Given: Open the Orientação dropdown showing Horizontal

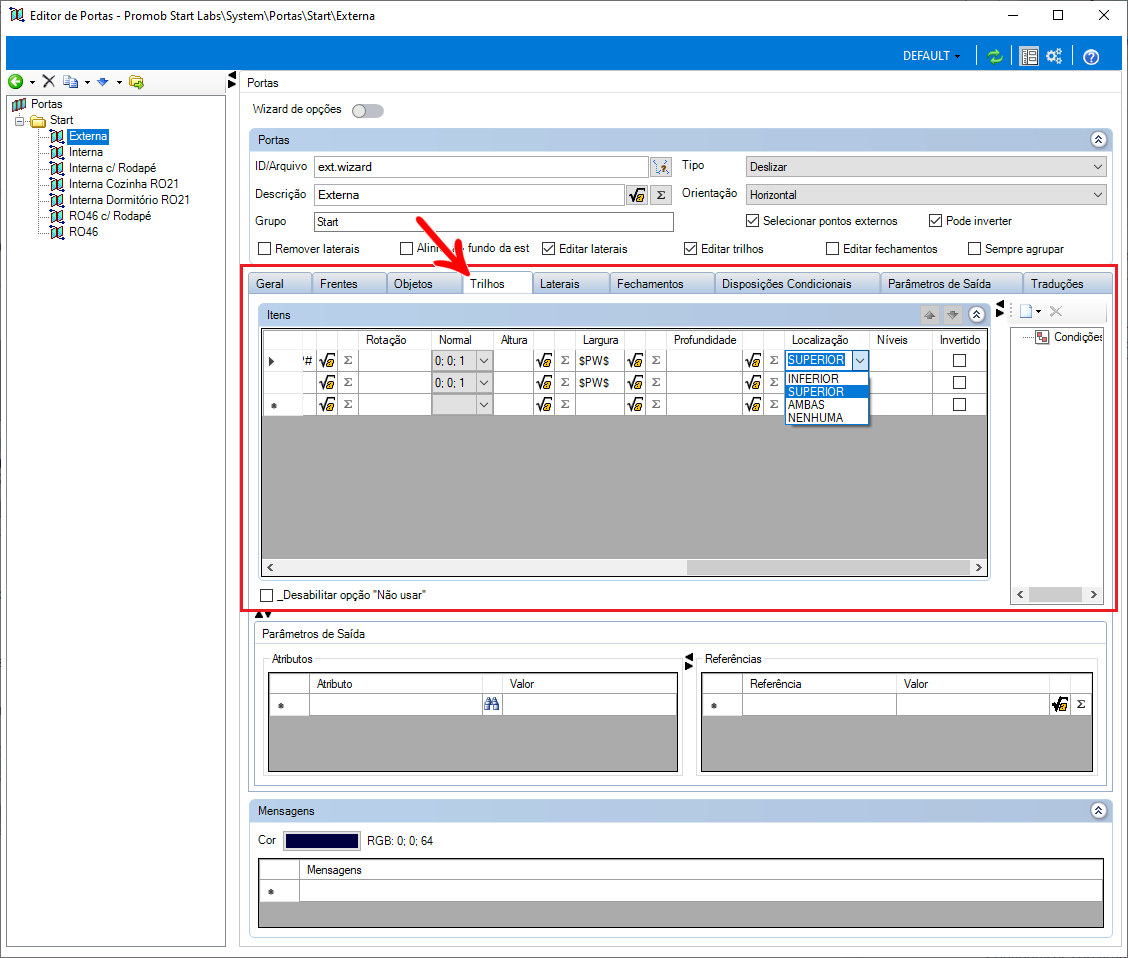Looking at the screenshot, I should 926,195.
